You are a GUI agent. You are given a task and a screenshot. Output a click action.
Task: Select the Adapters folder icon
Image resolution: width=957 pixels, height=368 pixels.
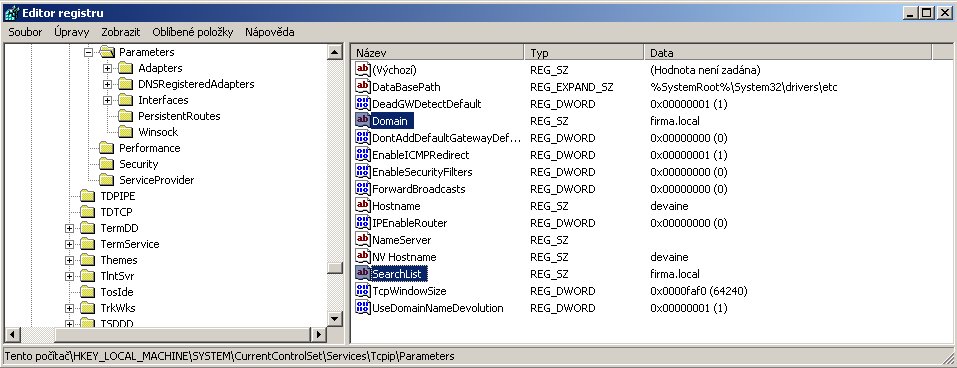[126, 68]
